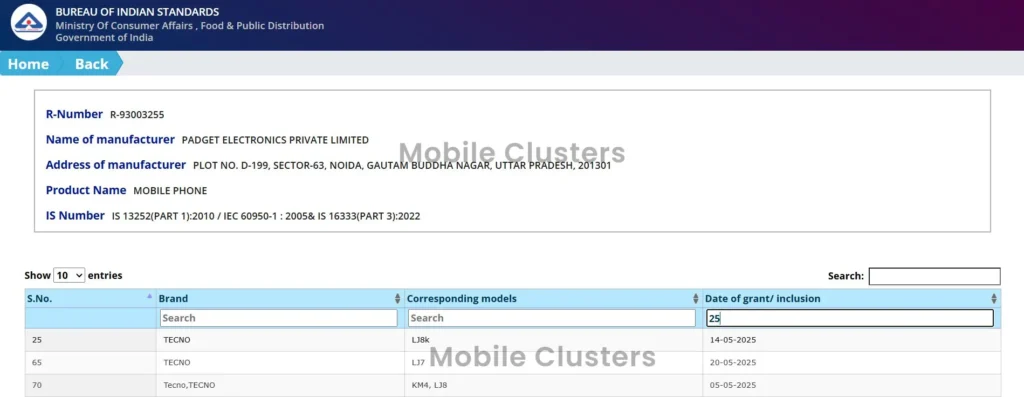Select the row with model LJ7

coord(513,362)
